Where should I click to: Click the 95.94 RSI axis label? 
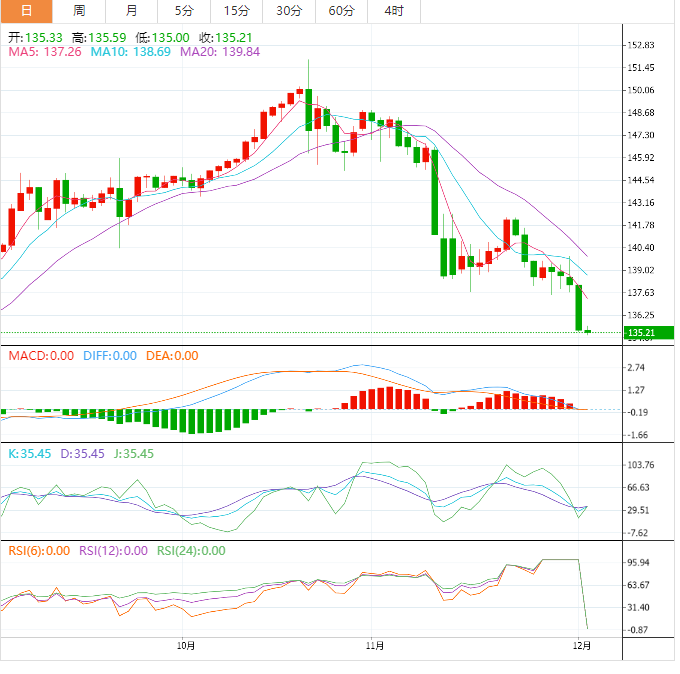tap(638, 563)
